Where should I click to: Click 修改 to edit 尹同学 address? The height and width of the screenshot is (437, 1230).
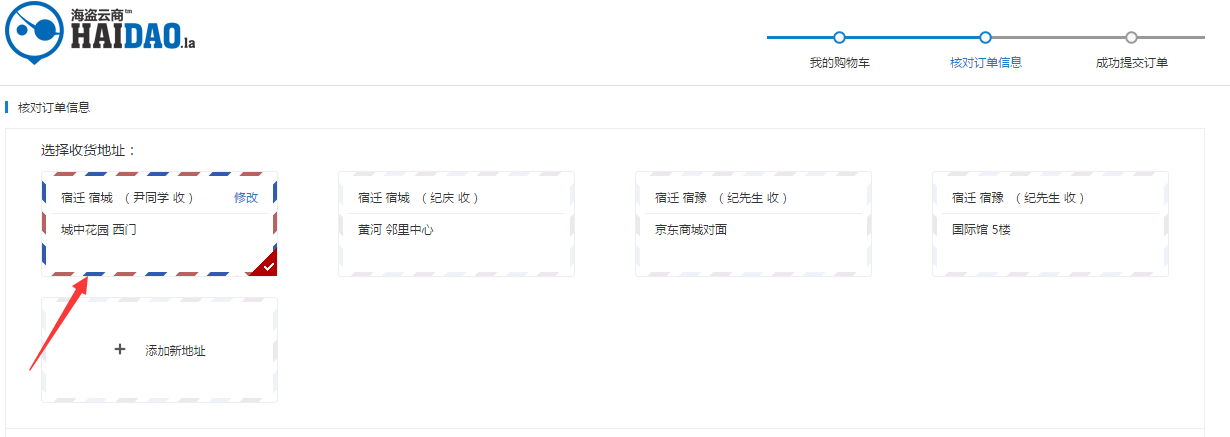246,198
